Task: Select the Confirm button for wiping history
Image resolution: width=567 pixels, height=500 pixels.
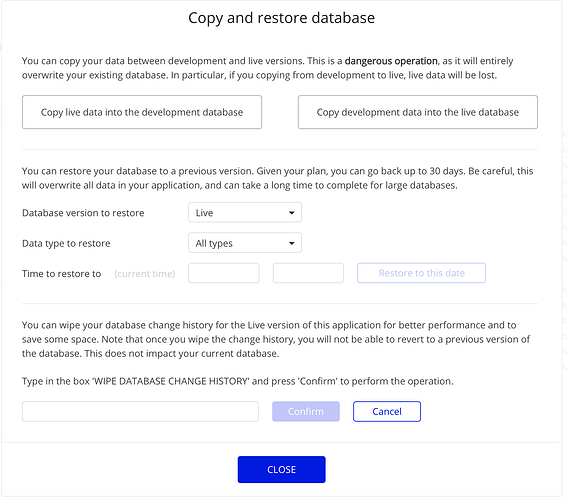Action: point(306,411)
